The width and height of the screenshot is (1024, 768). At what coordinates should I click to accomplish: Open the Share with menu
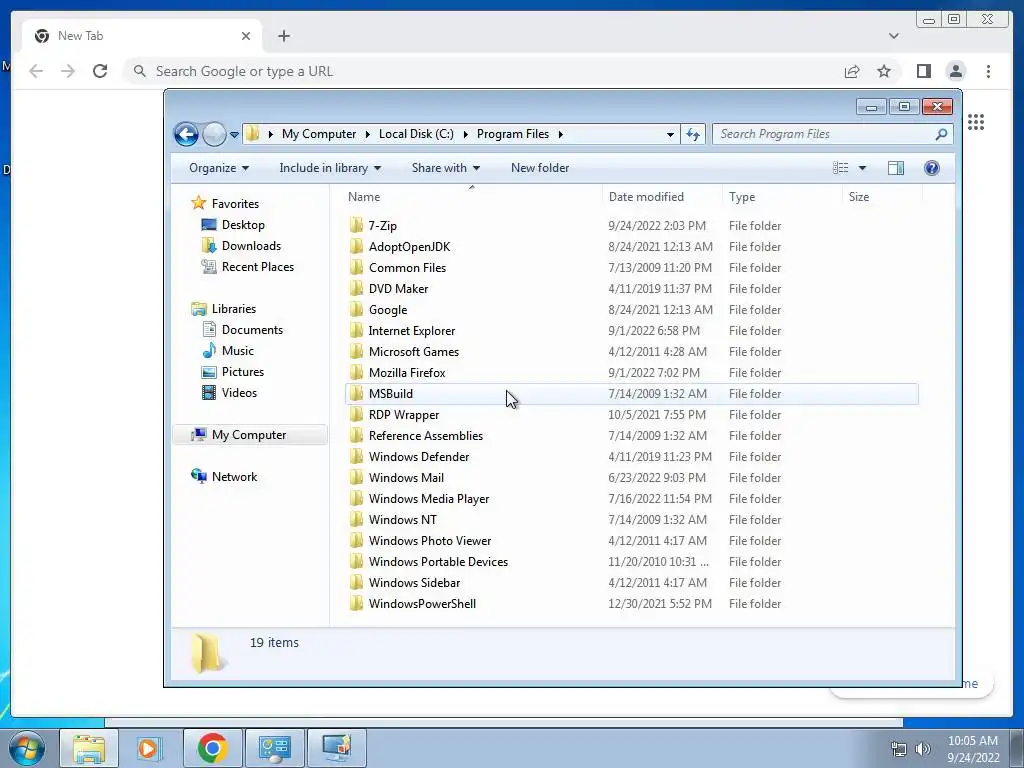coord(445,168)
